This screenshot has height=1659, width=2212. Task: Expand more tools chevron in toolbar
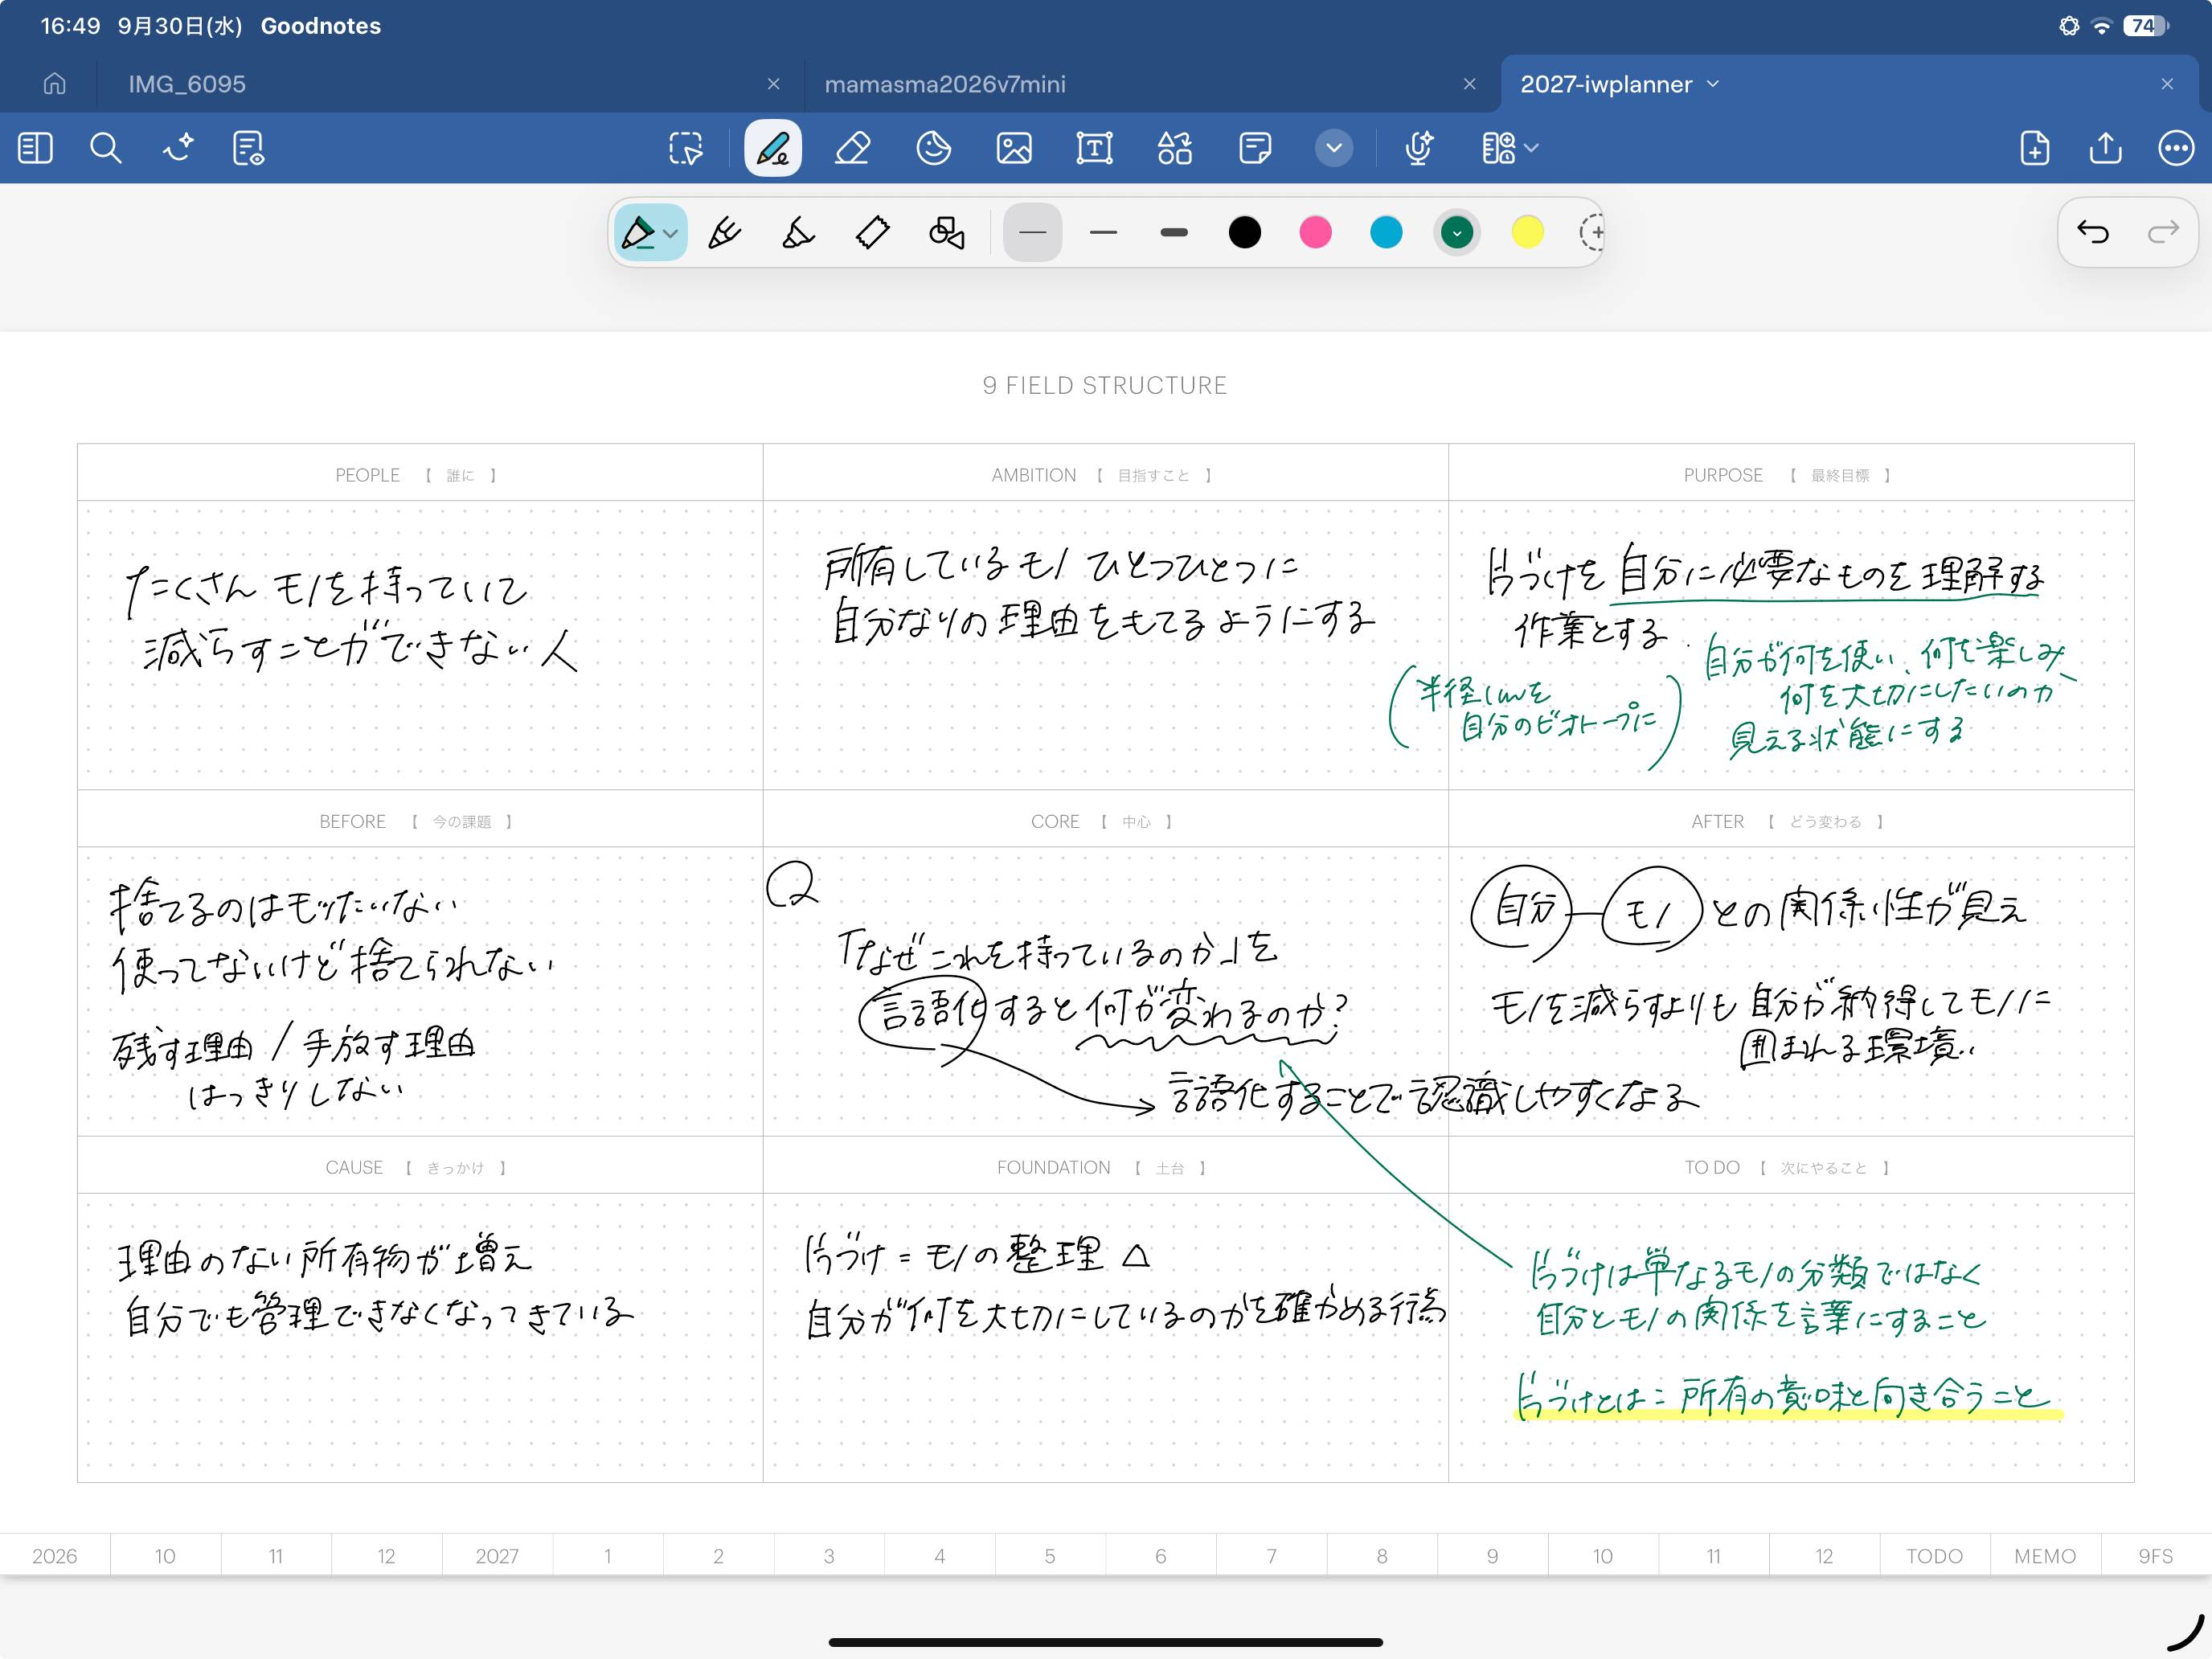point(1334,148)
